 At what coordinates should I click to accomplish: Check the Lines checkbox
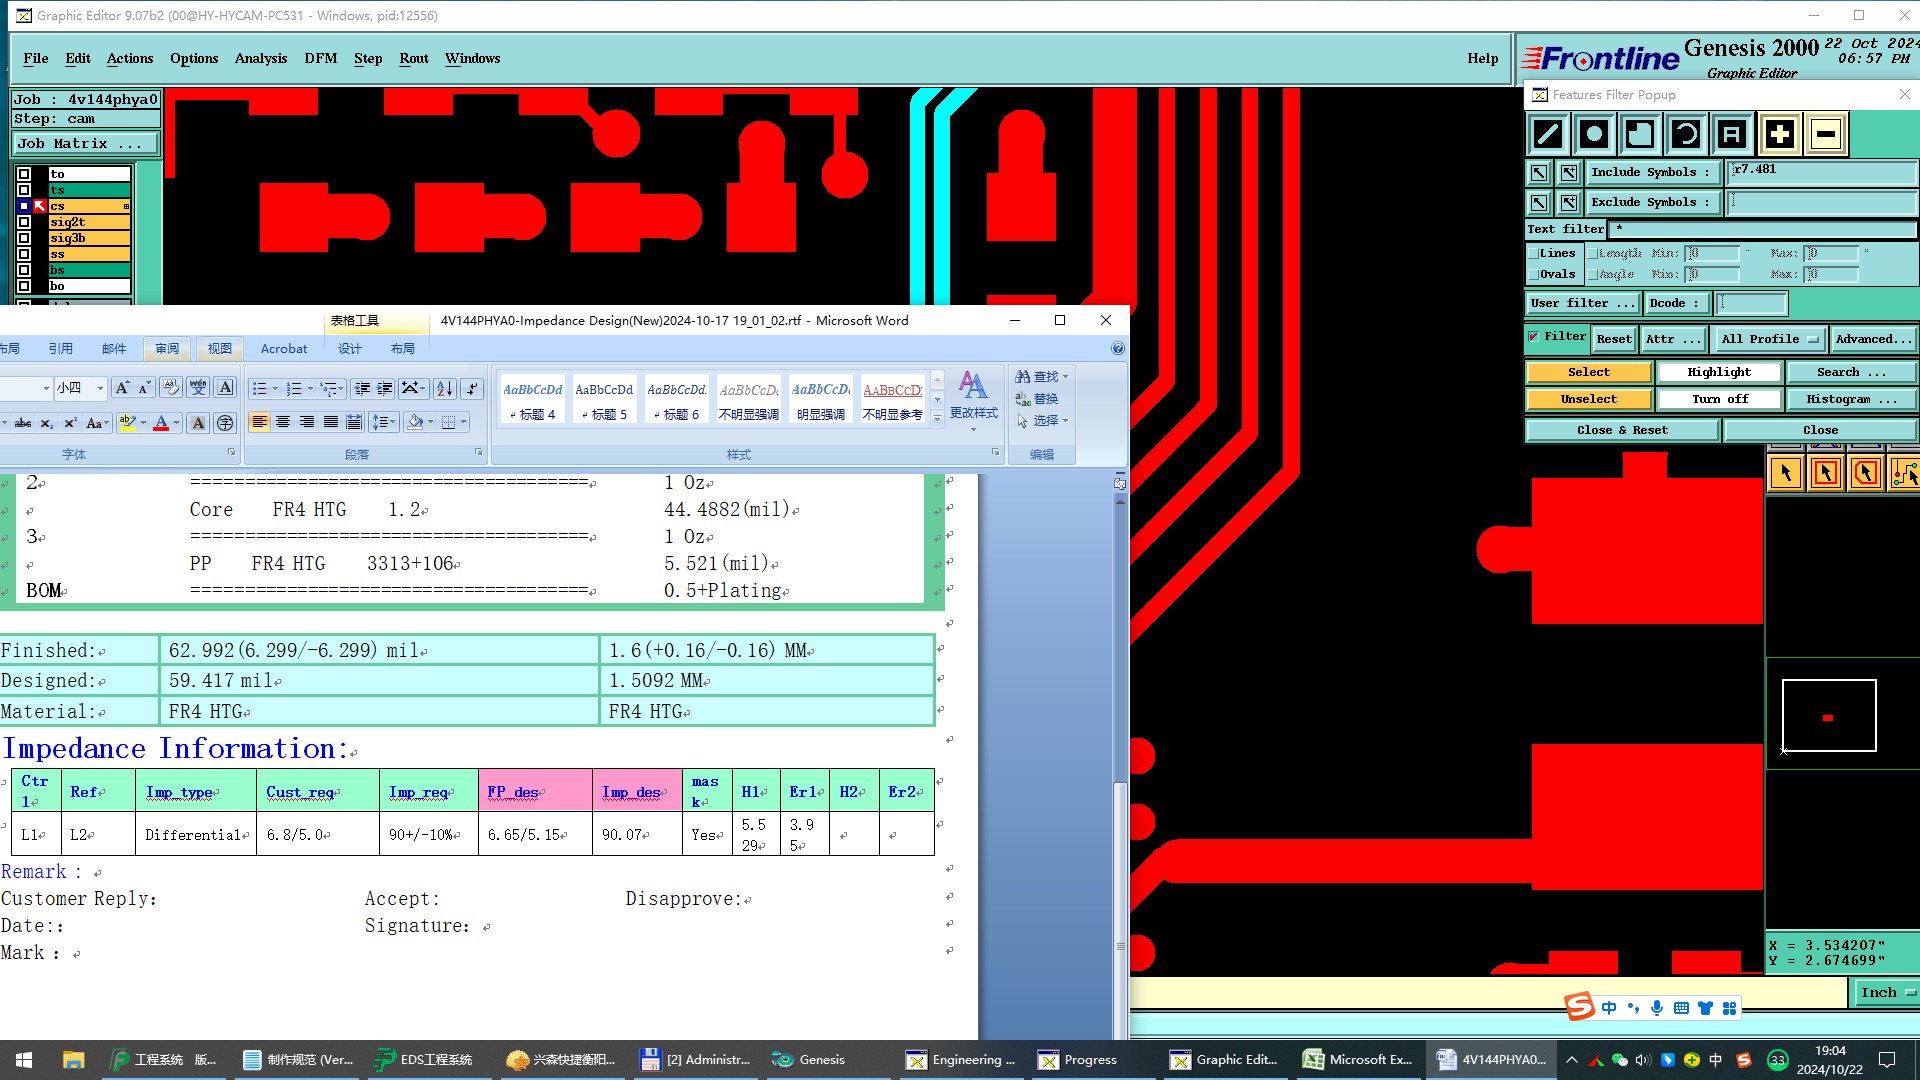(x=1534, y=254)
